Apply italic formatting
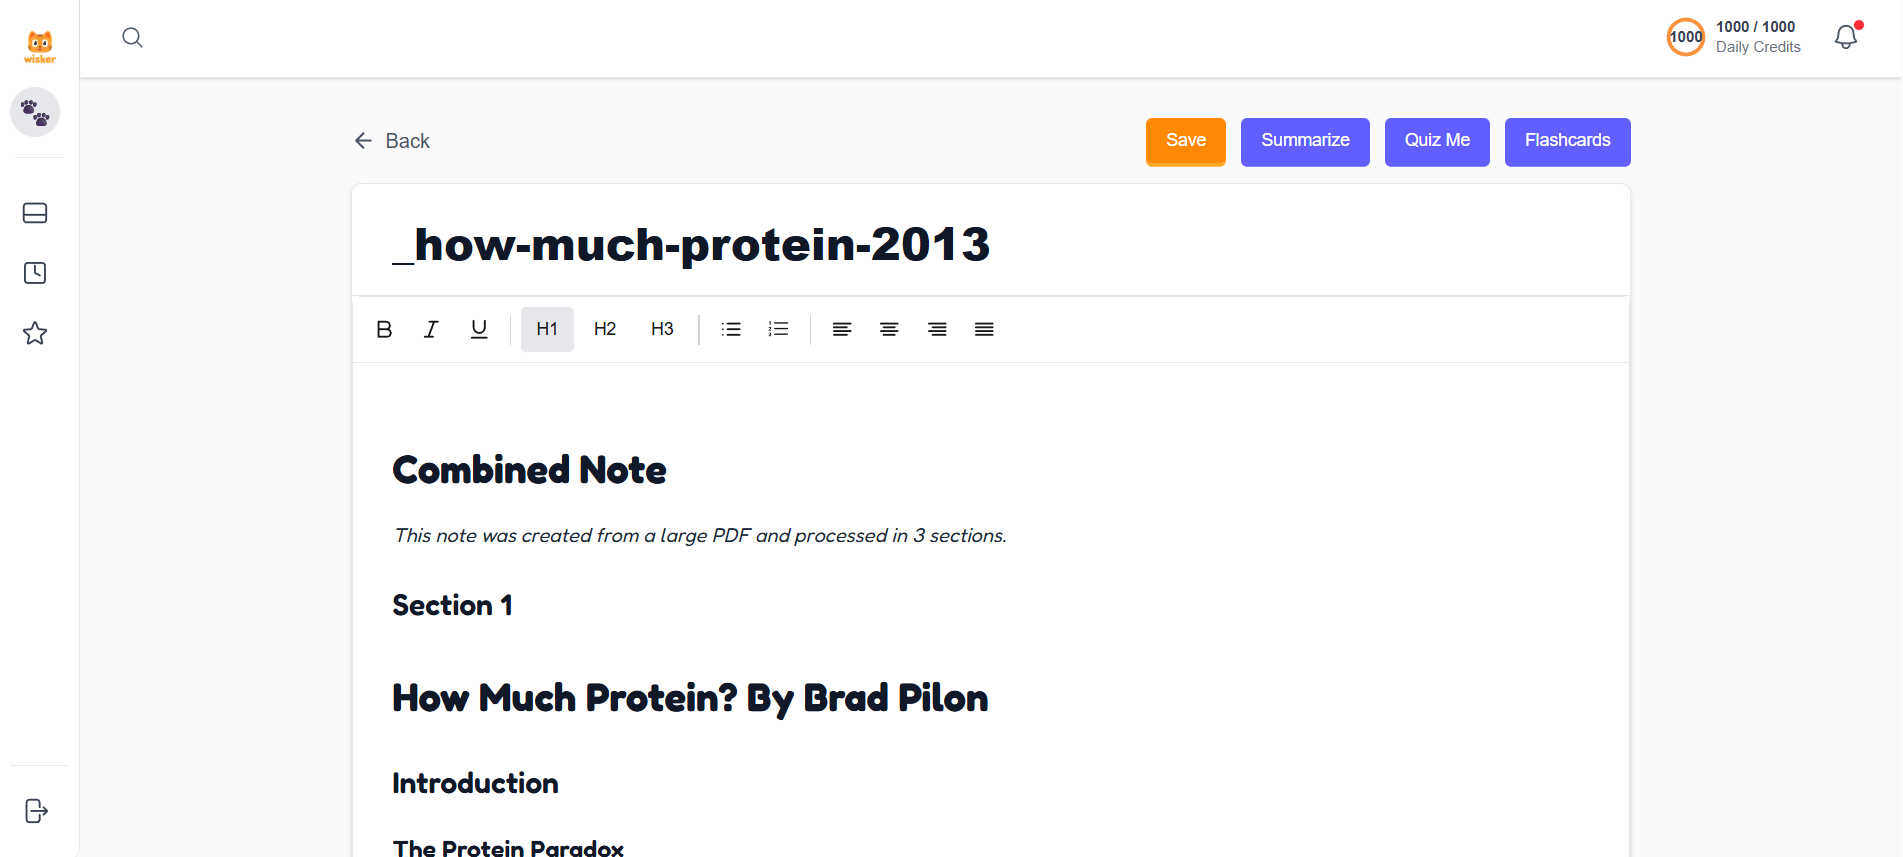The height and width of the screenshot is (857, 1903). tap(431, 329)
